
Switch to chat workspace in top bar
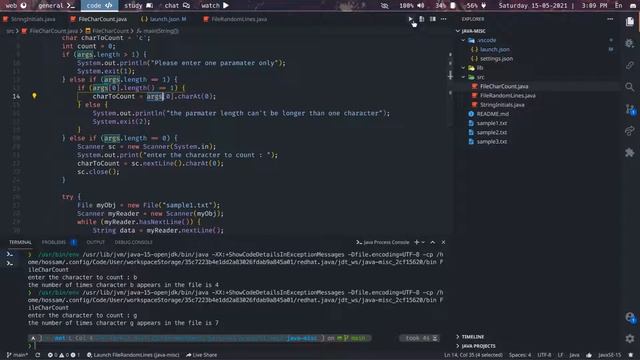click(x=177, y=6)
